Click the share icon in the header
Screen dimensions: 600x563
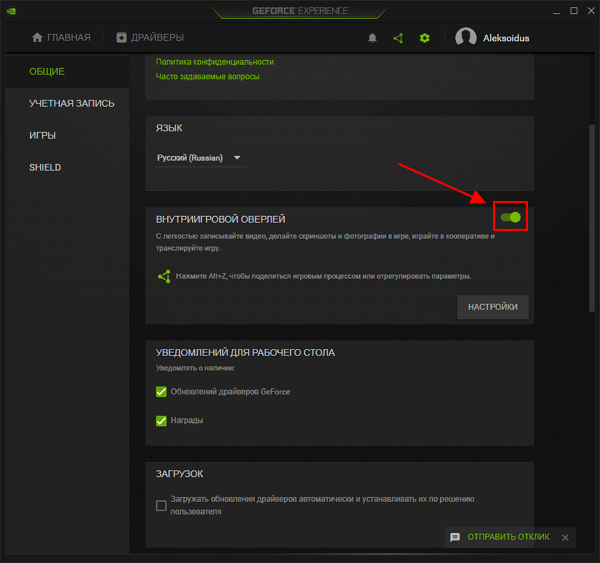(398, 38)
